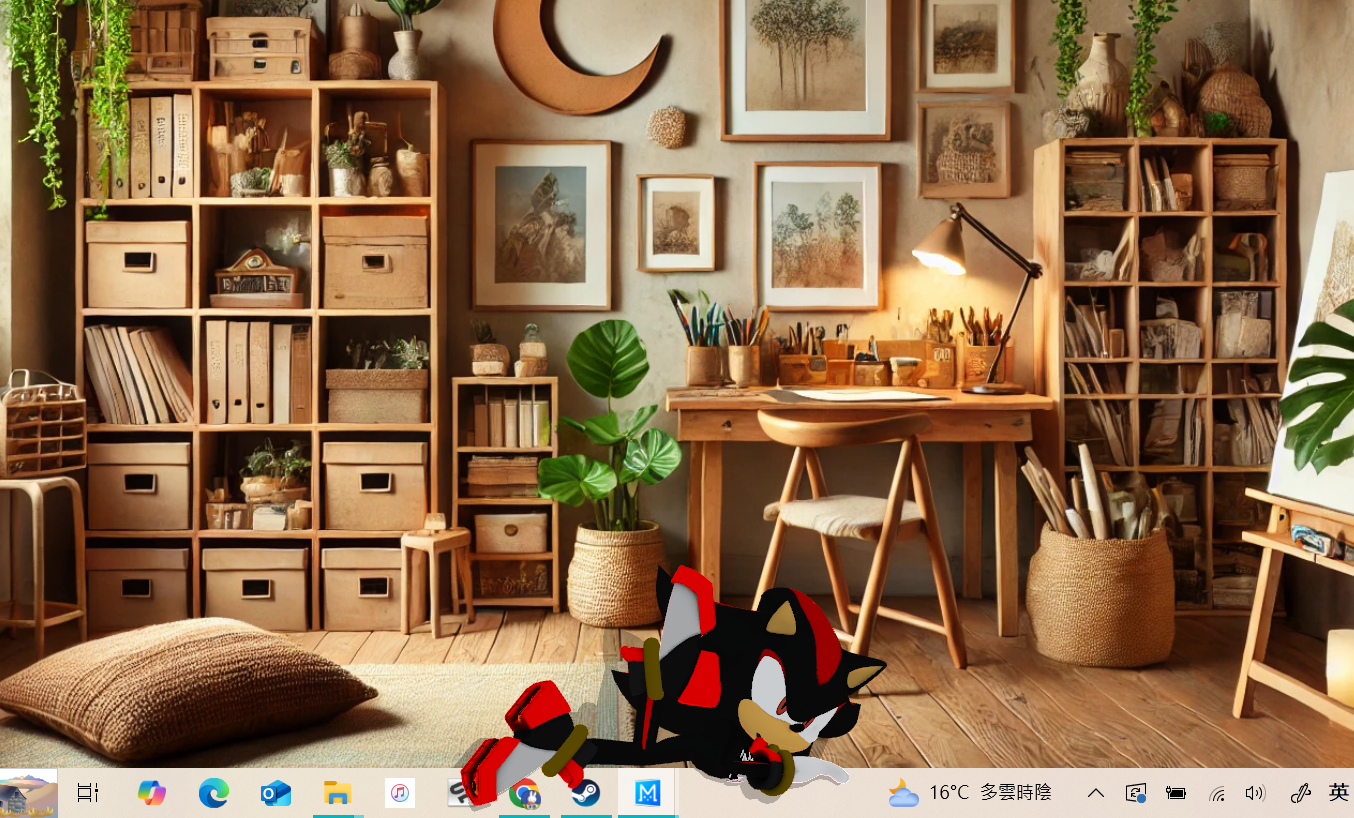Viewport: 1354px width, 818px height.
Task: Open the weather widget showing 16°C
Action: (x=970, y=793)
